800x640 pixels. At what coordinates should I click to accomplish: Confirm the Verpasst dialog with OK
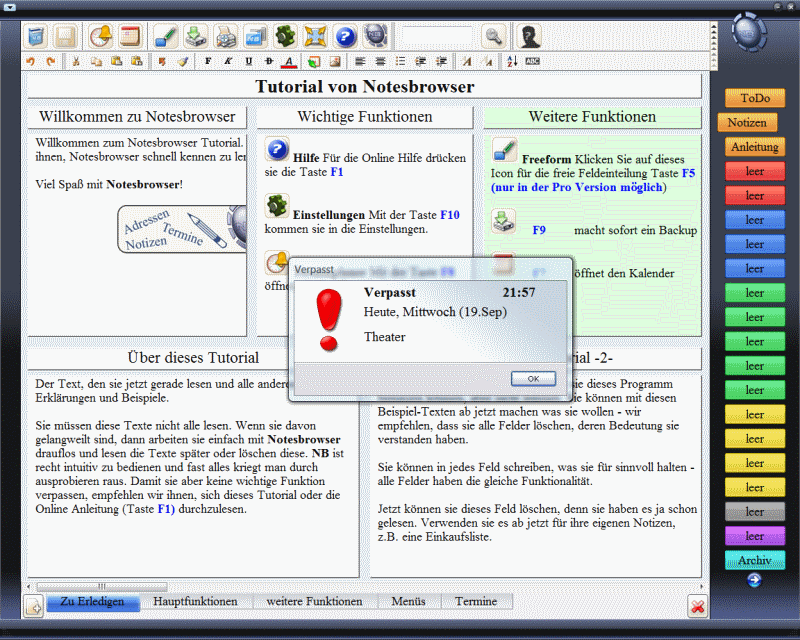point(533,379)
